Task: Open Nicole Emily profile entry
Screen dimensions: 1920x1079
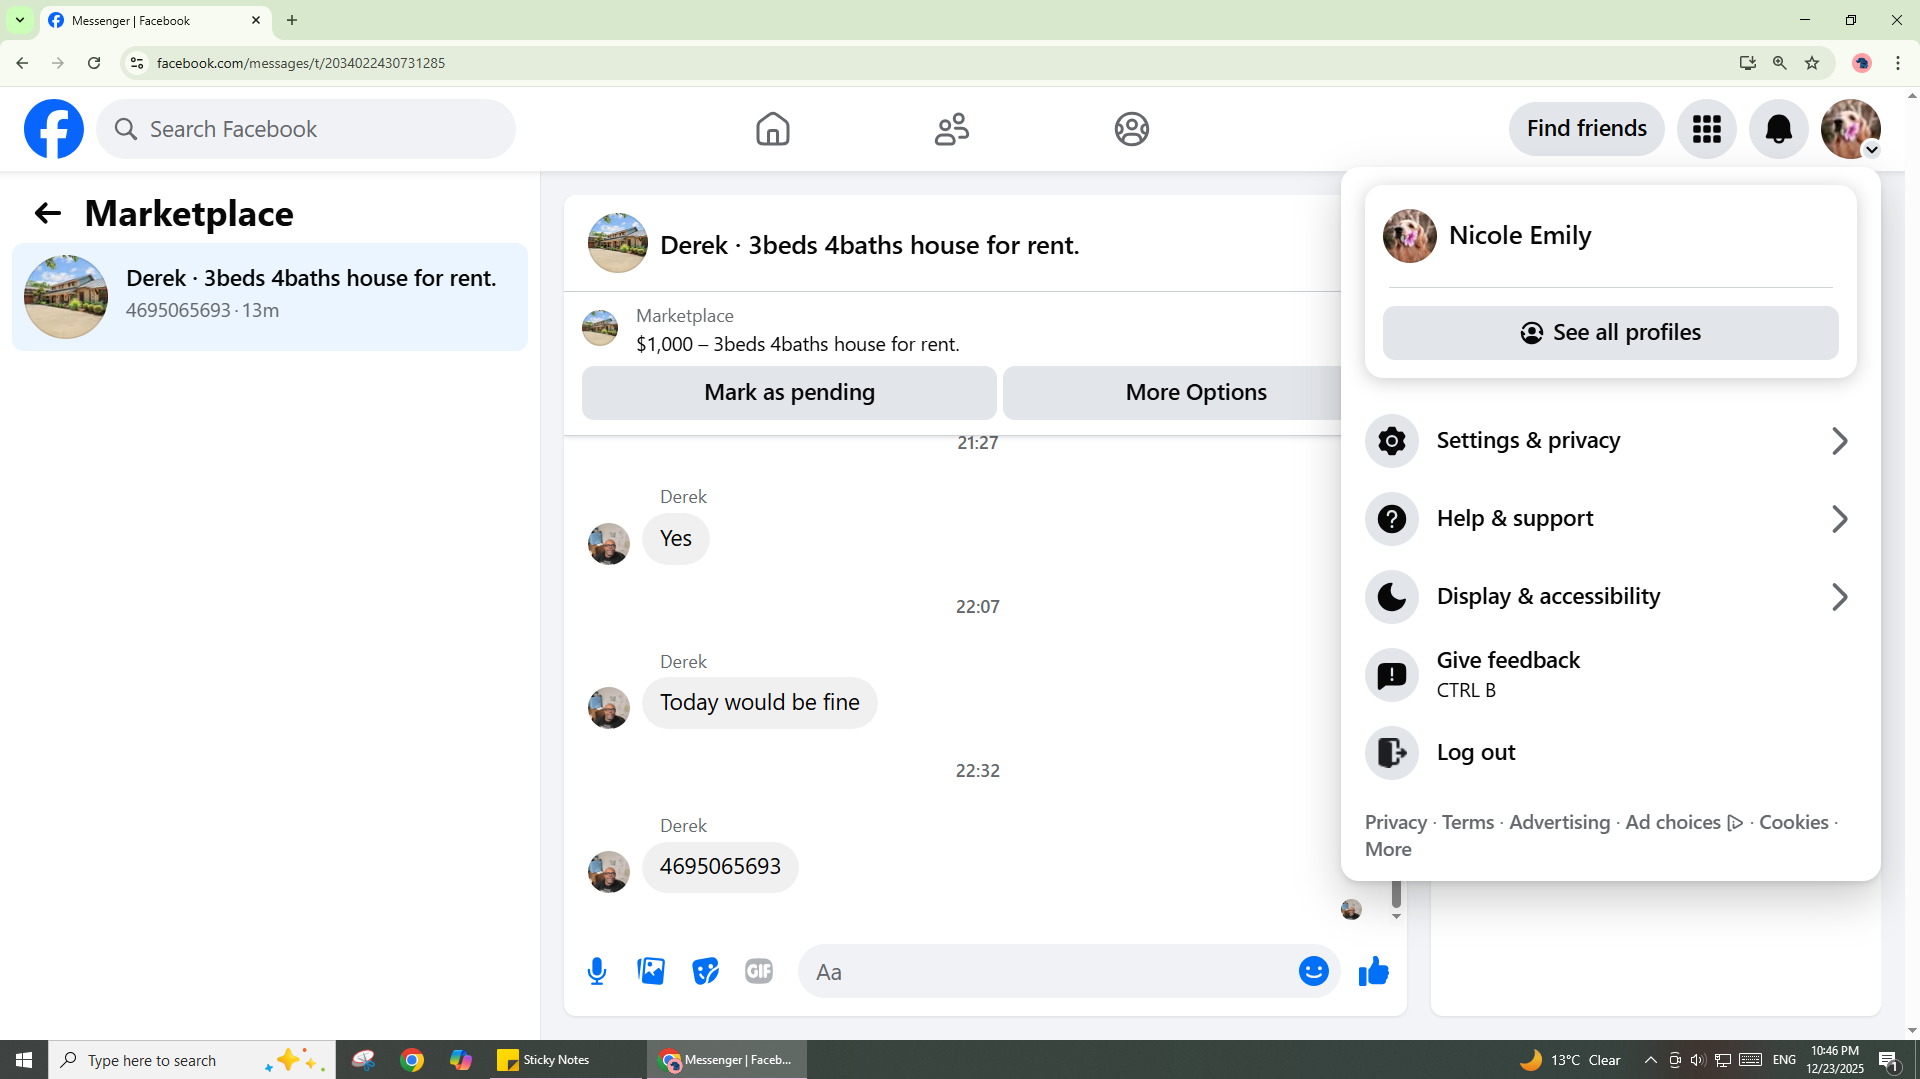Action: click(x=1610, y=236)
